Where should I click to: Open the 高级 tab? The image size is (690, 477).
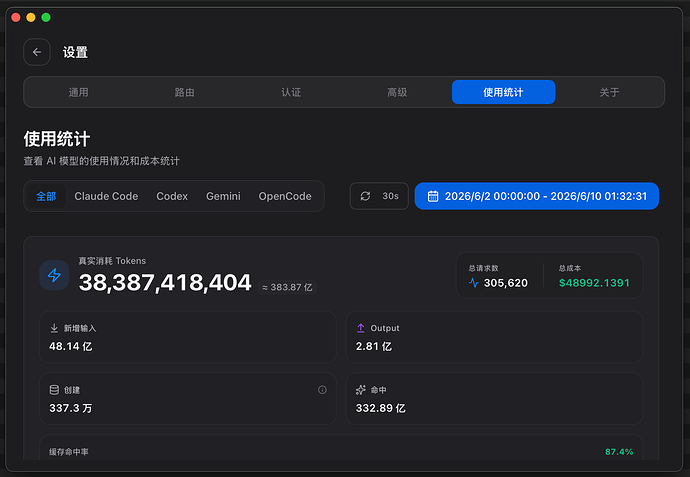tap(397, 92)
